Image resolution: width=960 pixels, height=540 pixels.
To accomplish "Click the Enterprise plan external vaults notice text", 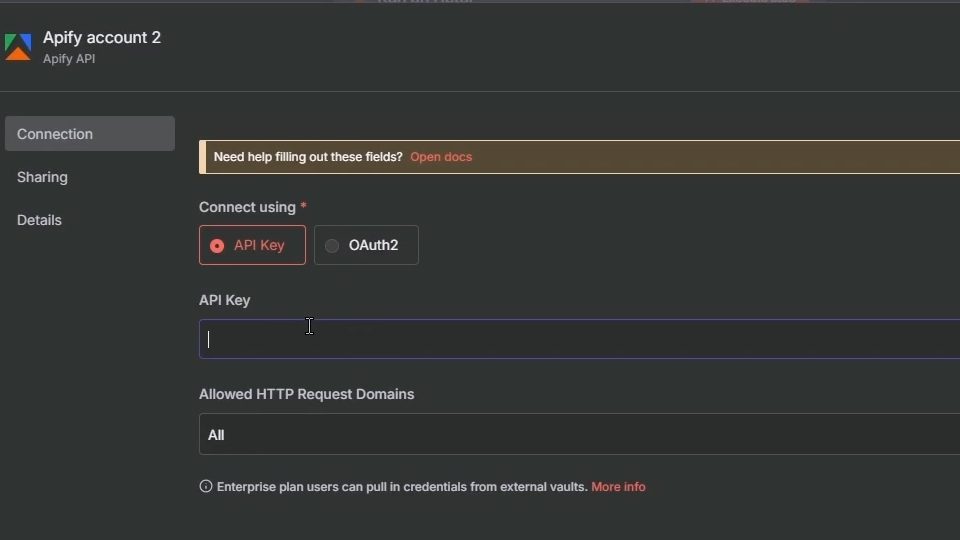I will 401,487.
